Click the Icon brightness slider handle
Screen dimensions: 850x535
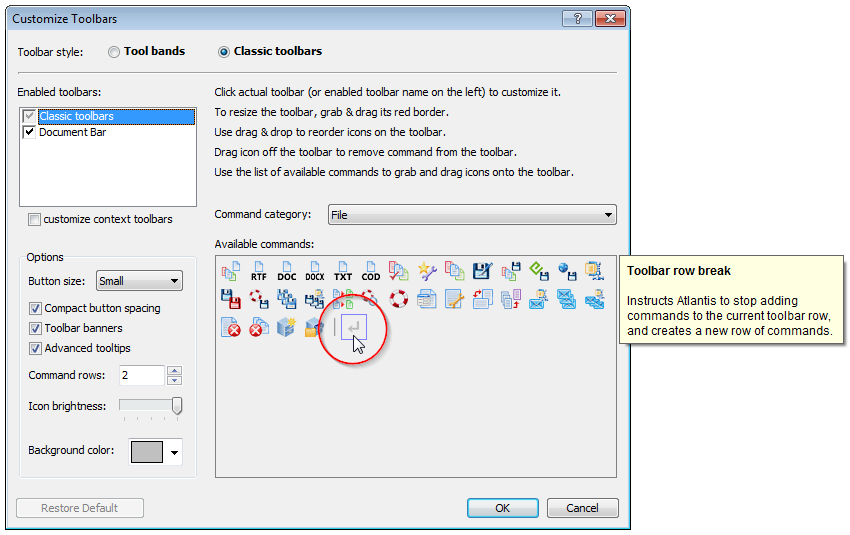177,406
